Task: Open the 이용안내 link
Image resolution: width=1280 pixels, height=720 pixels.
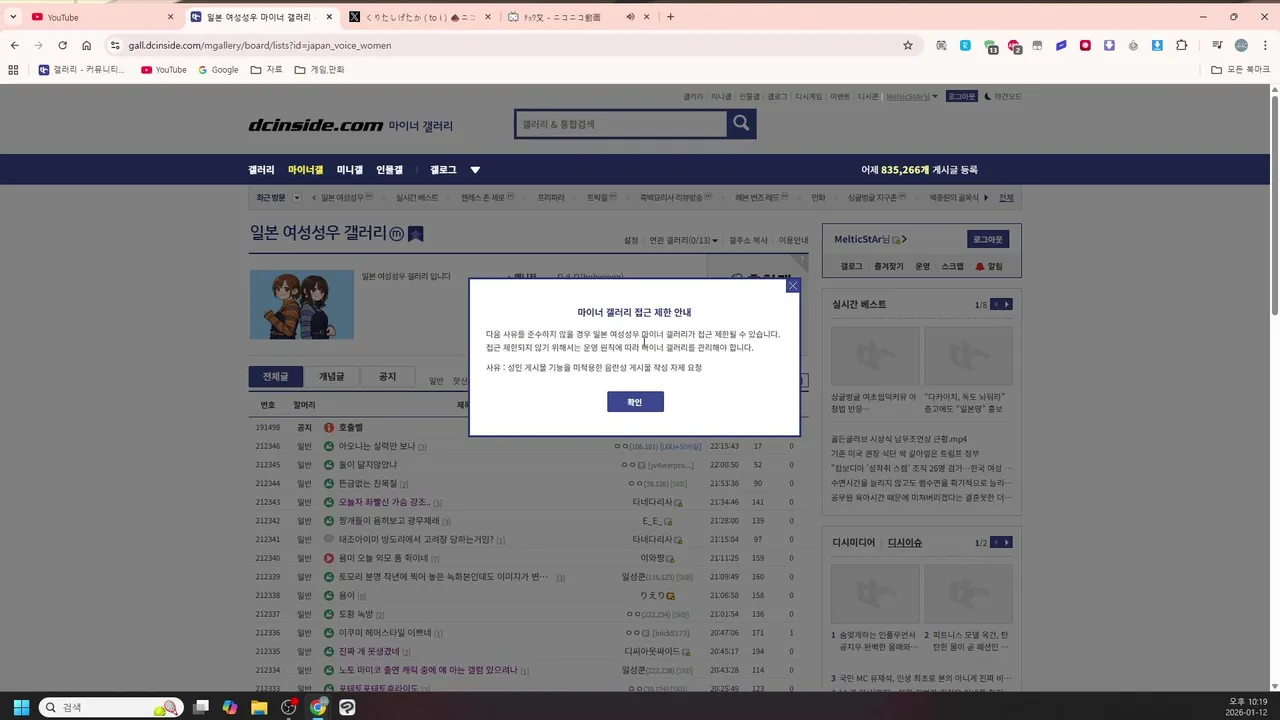Action: click(794, 240)
